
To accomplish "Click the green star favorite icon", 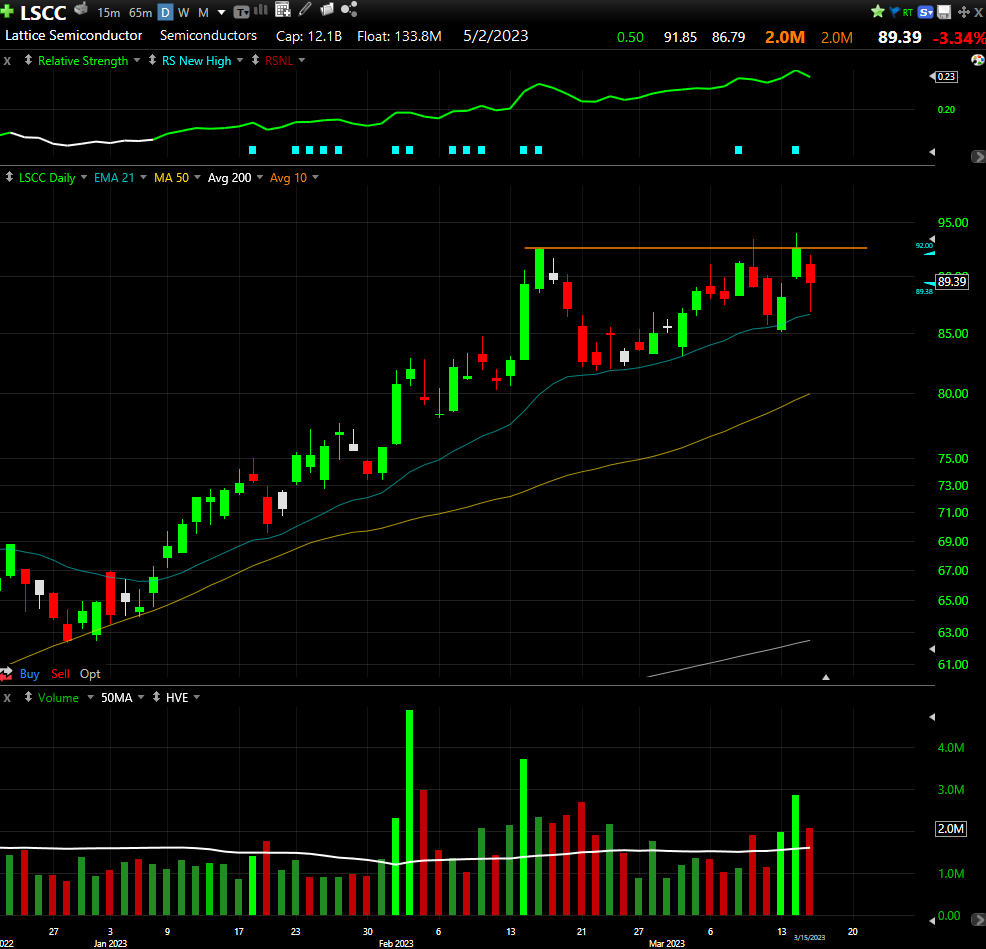I will point(878,11).
